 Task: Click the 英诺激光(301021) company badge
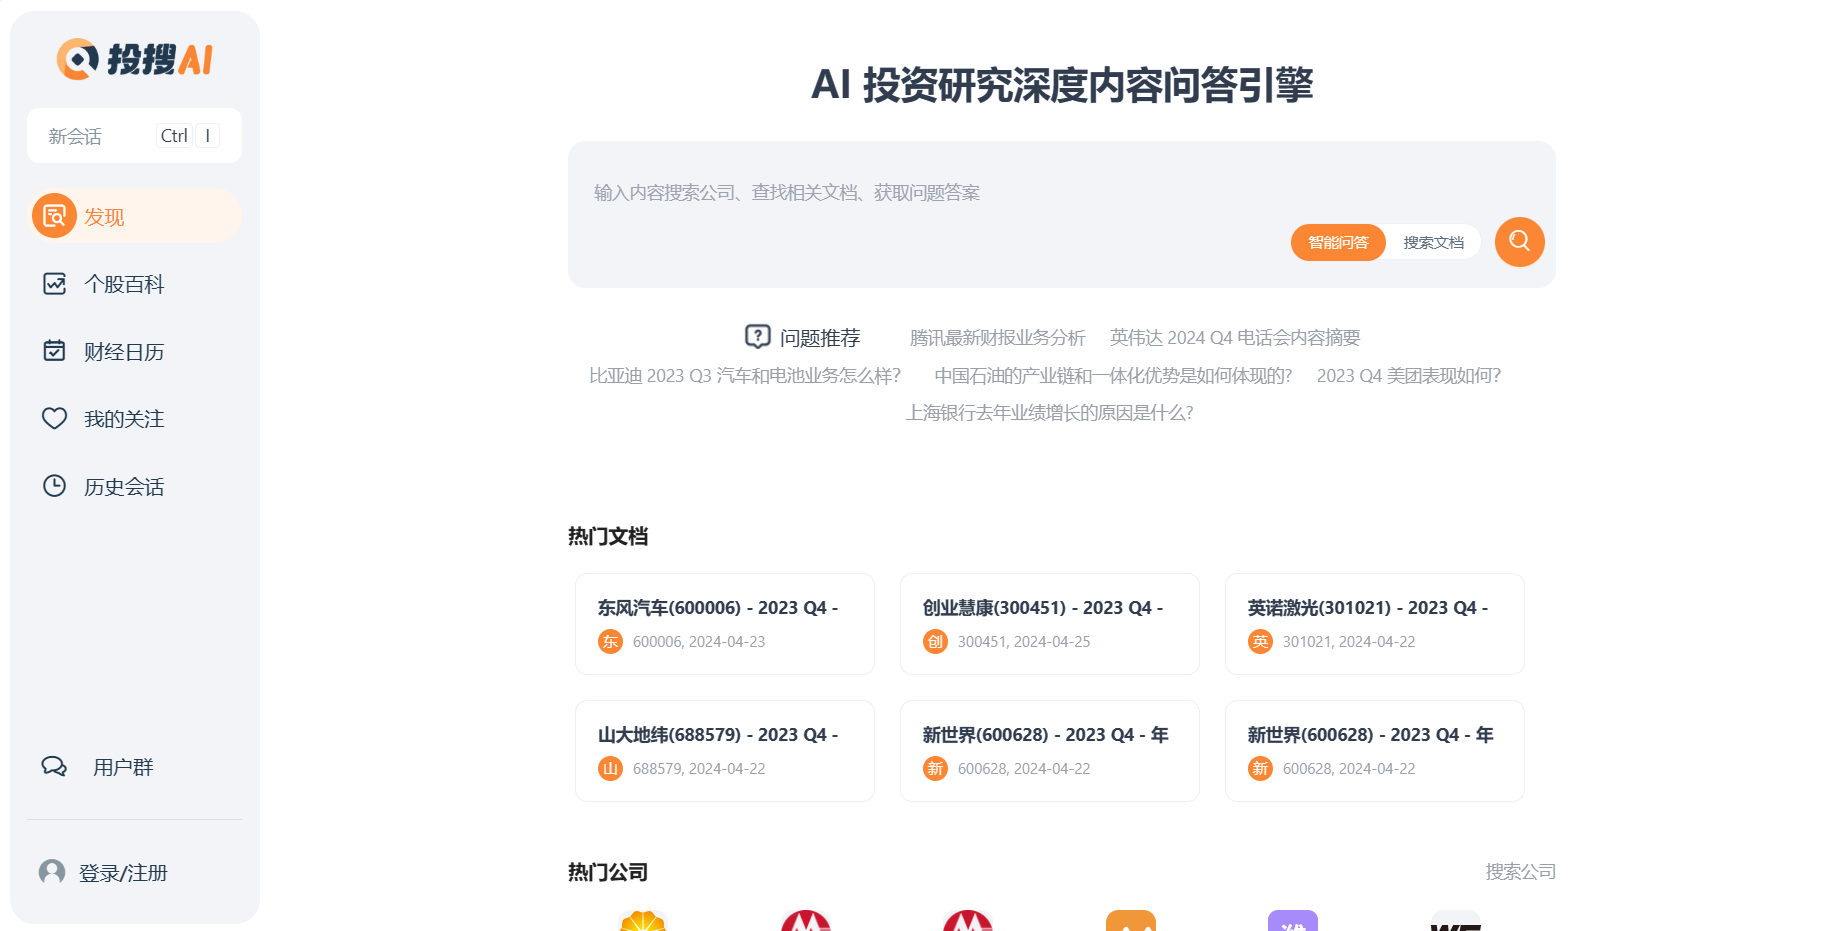[x=1261, y=641]
